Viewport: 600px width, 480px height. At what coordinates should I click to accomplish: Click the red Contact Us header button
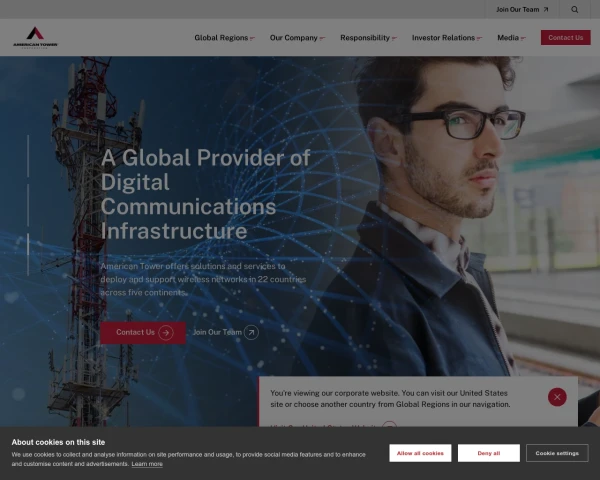[x=565, y=38]
